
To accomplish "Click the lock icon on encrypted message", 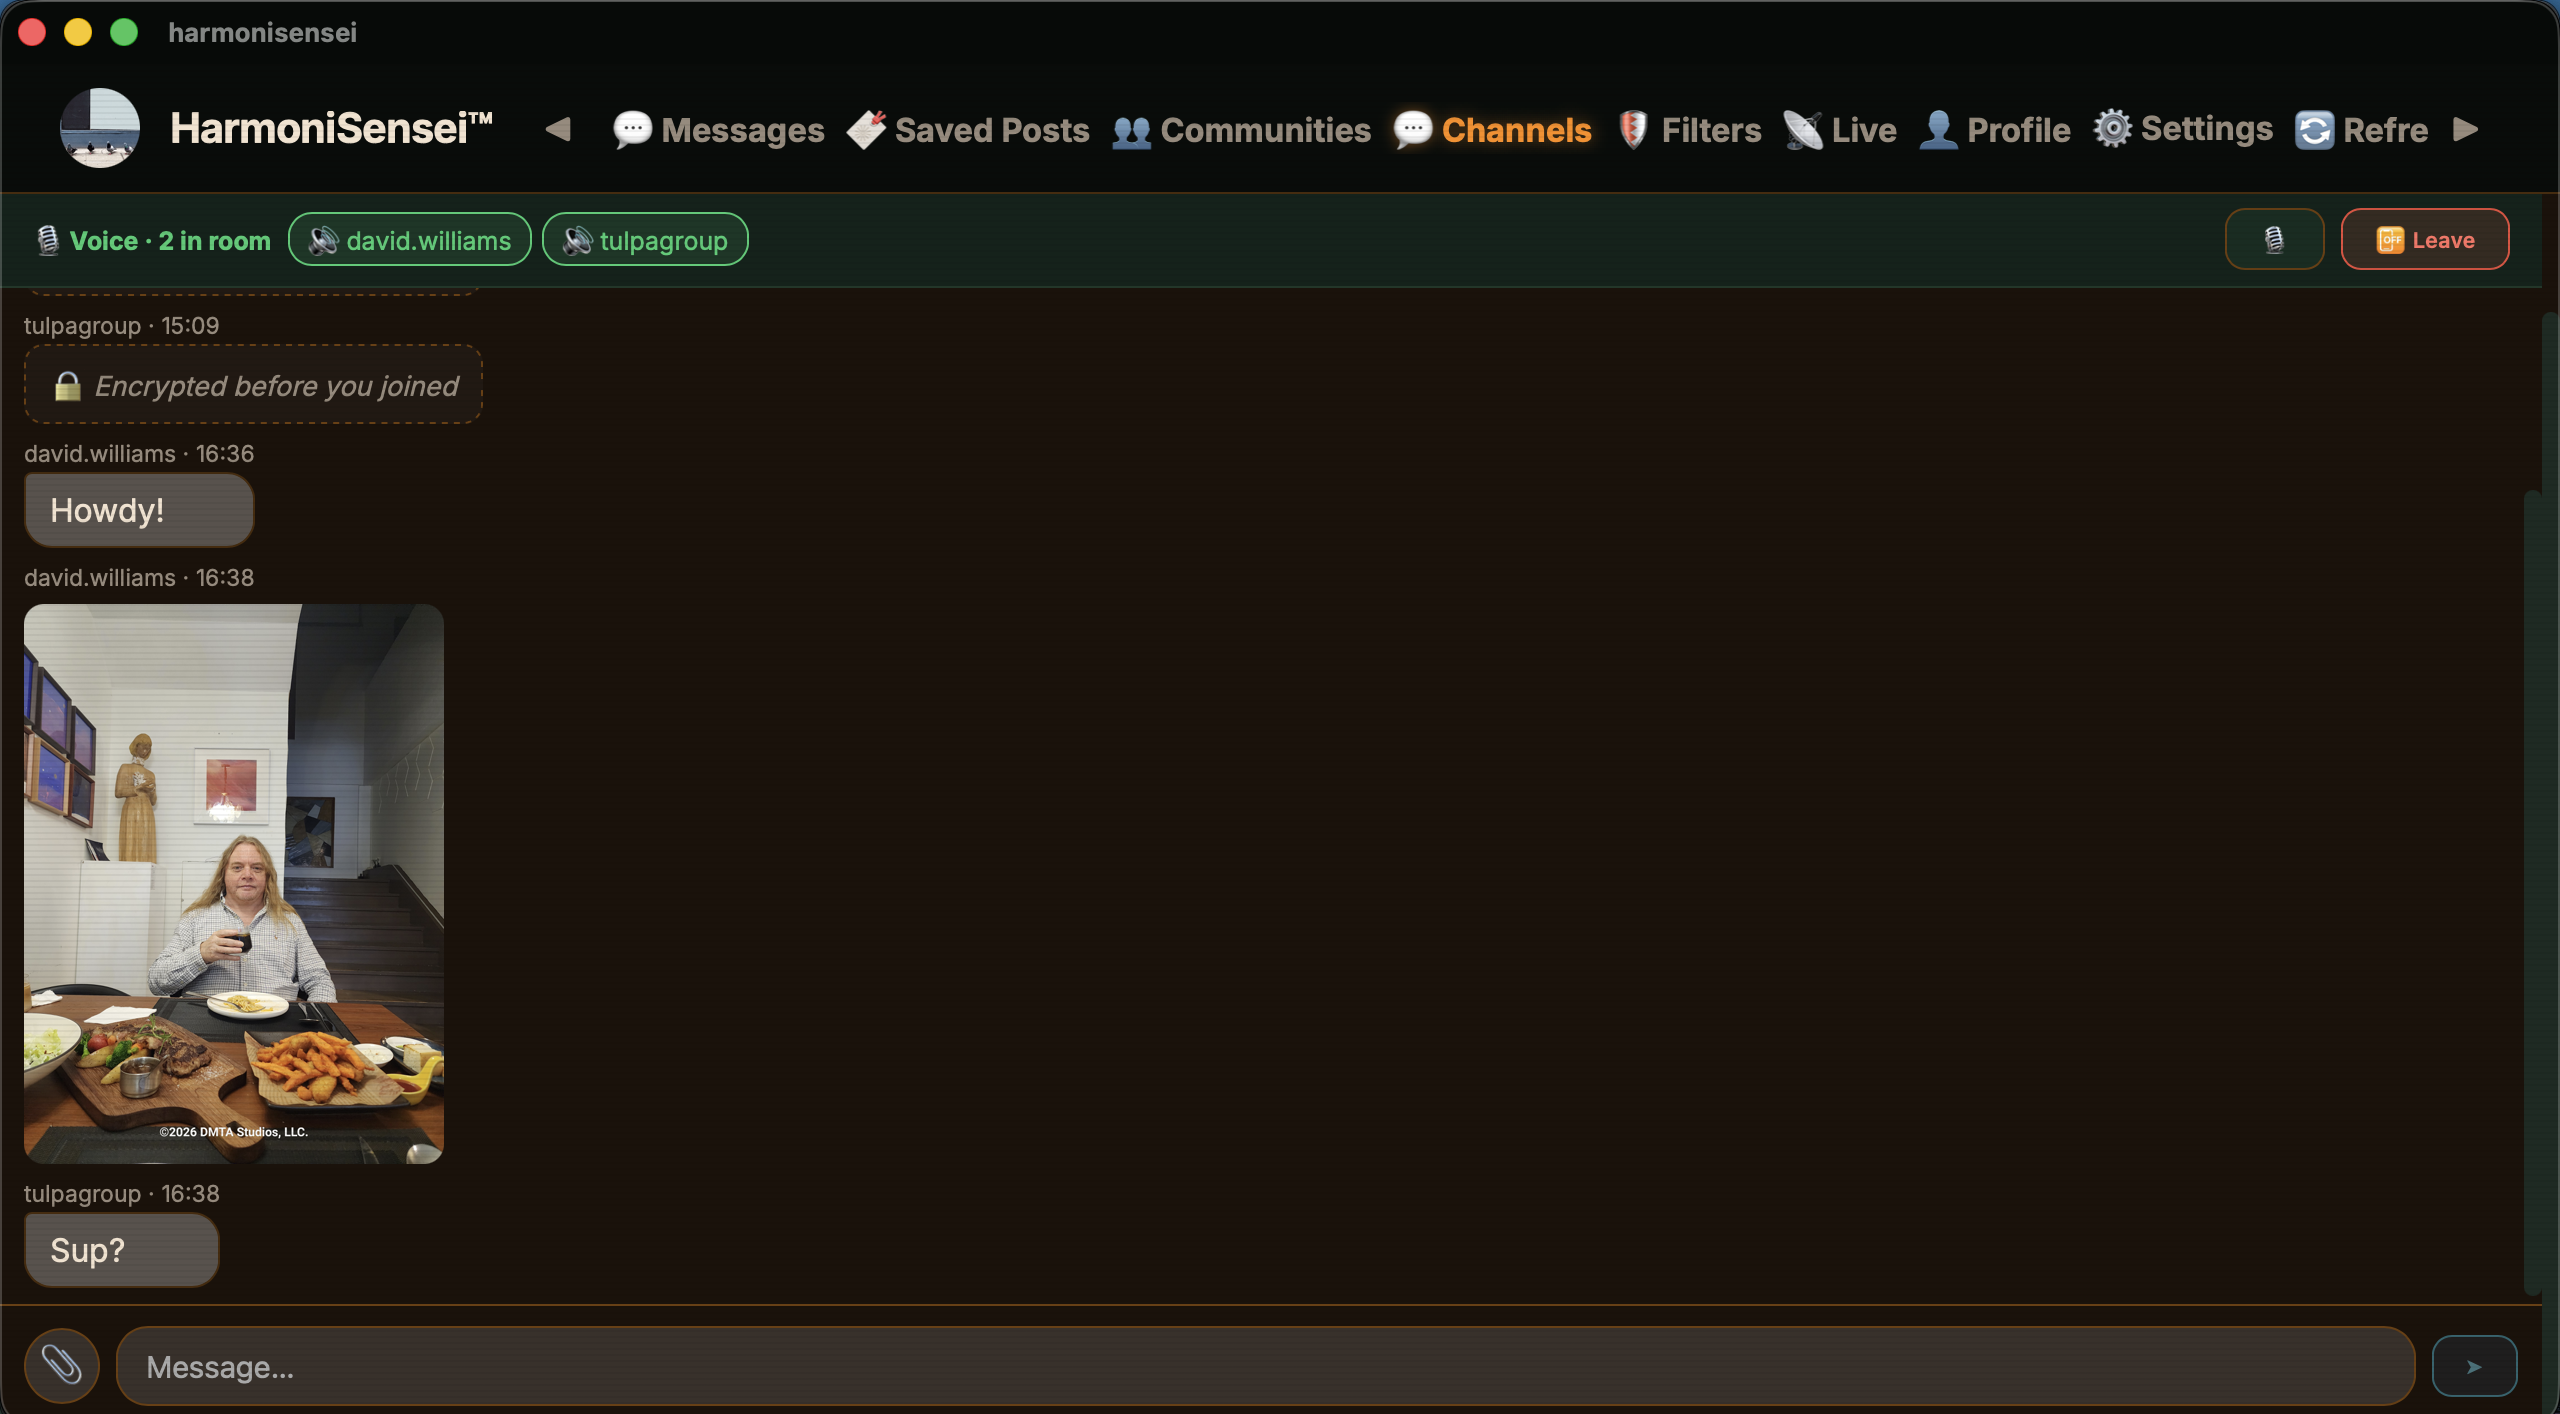I will pos(67,386).
